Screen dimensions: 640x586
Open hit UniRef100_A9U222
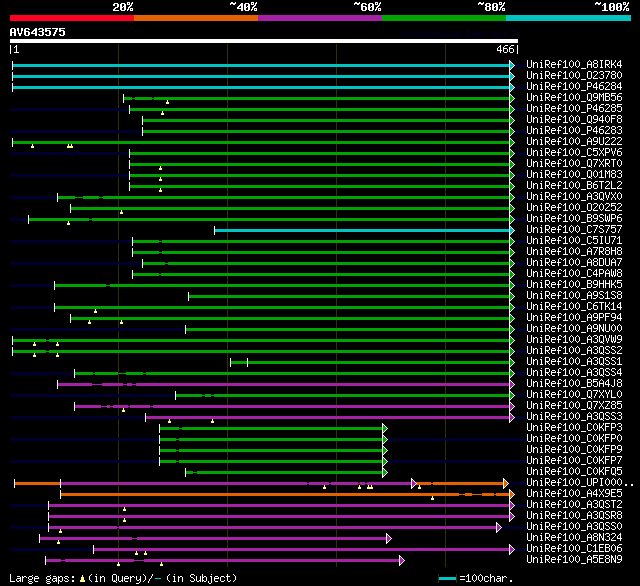pyautogui.click(x=574, y=142)
